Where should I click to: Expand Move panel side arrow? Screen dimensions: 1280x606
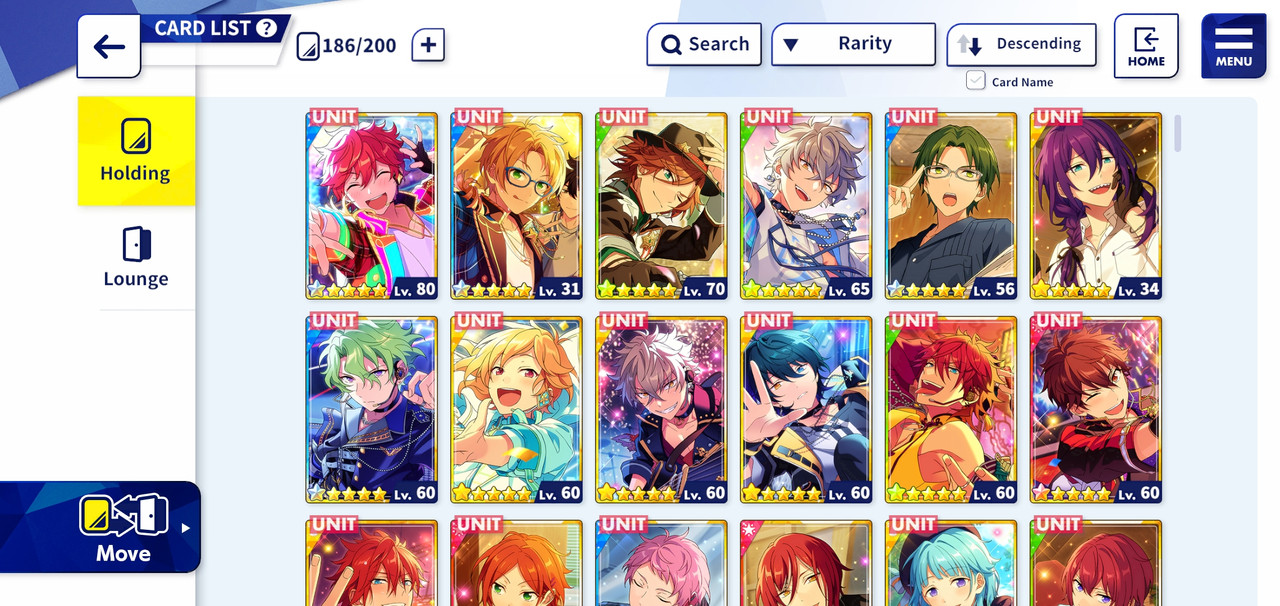[185, 528]
